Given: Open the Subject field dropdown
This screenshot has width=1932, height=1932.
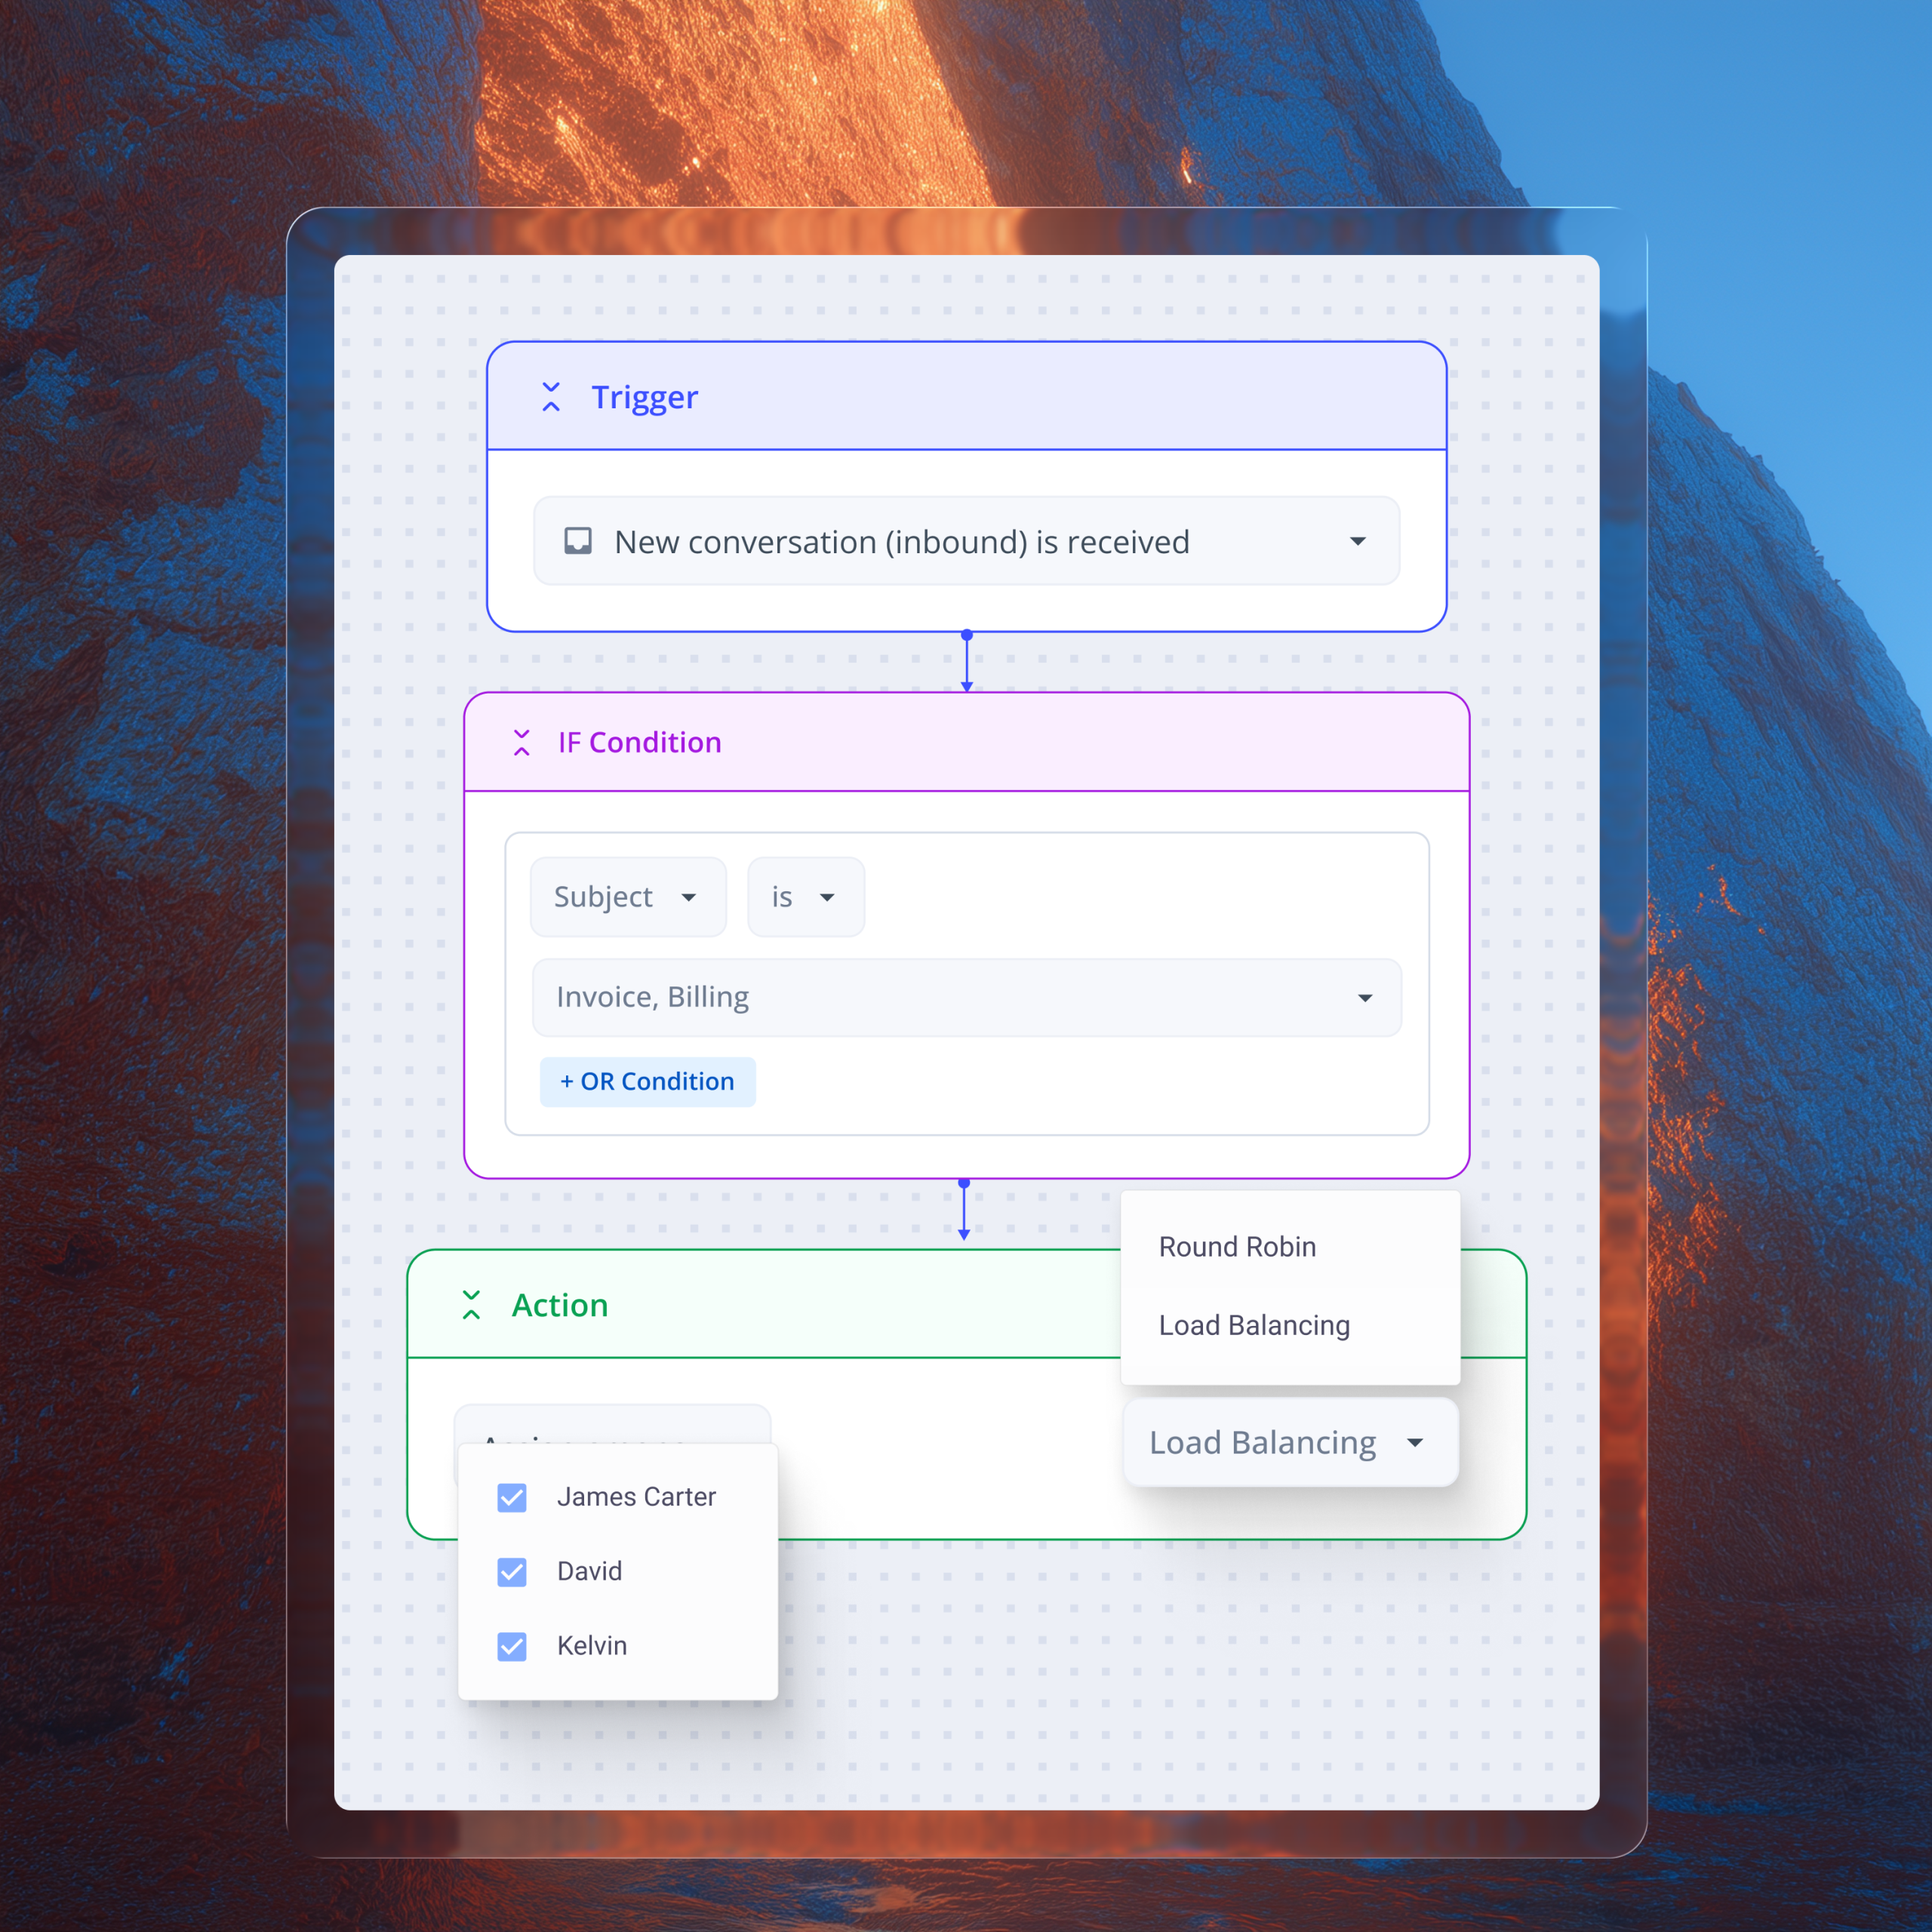Looking at the screenshot, I should (x=627, y=897).
